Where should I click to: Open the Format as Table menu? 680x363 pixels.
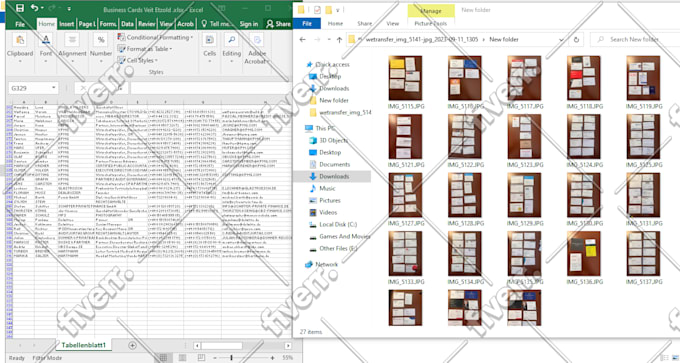145,49
